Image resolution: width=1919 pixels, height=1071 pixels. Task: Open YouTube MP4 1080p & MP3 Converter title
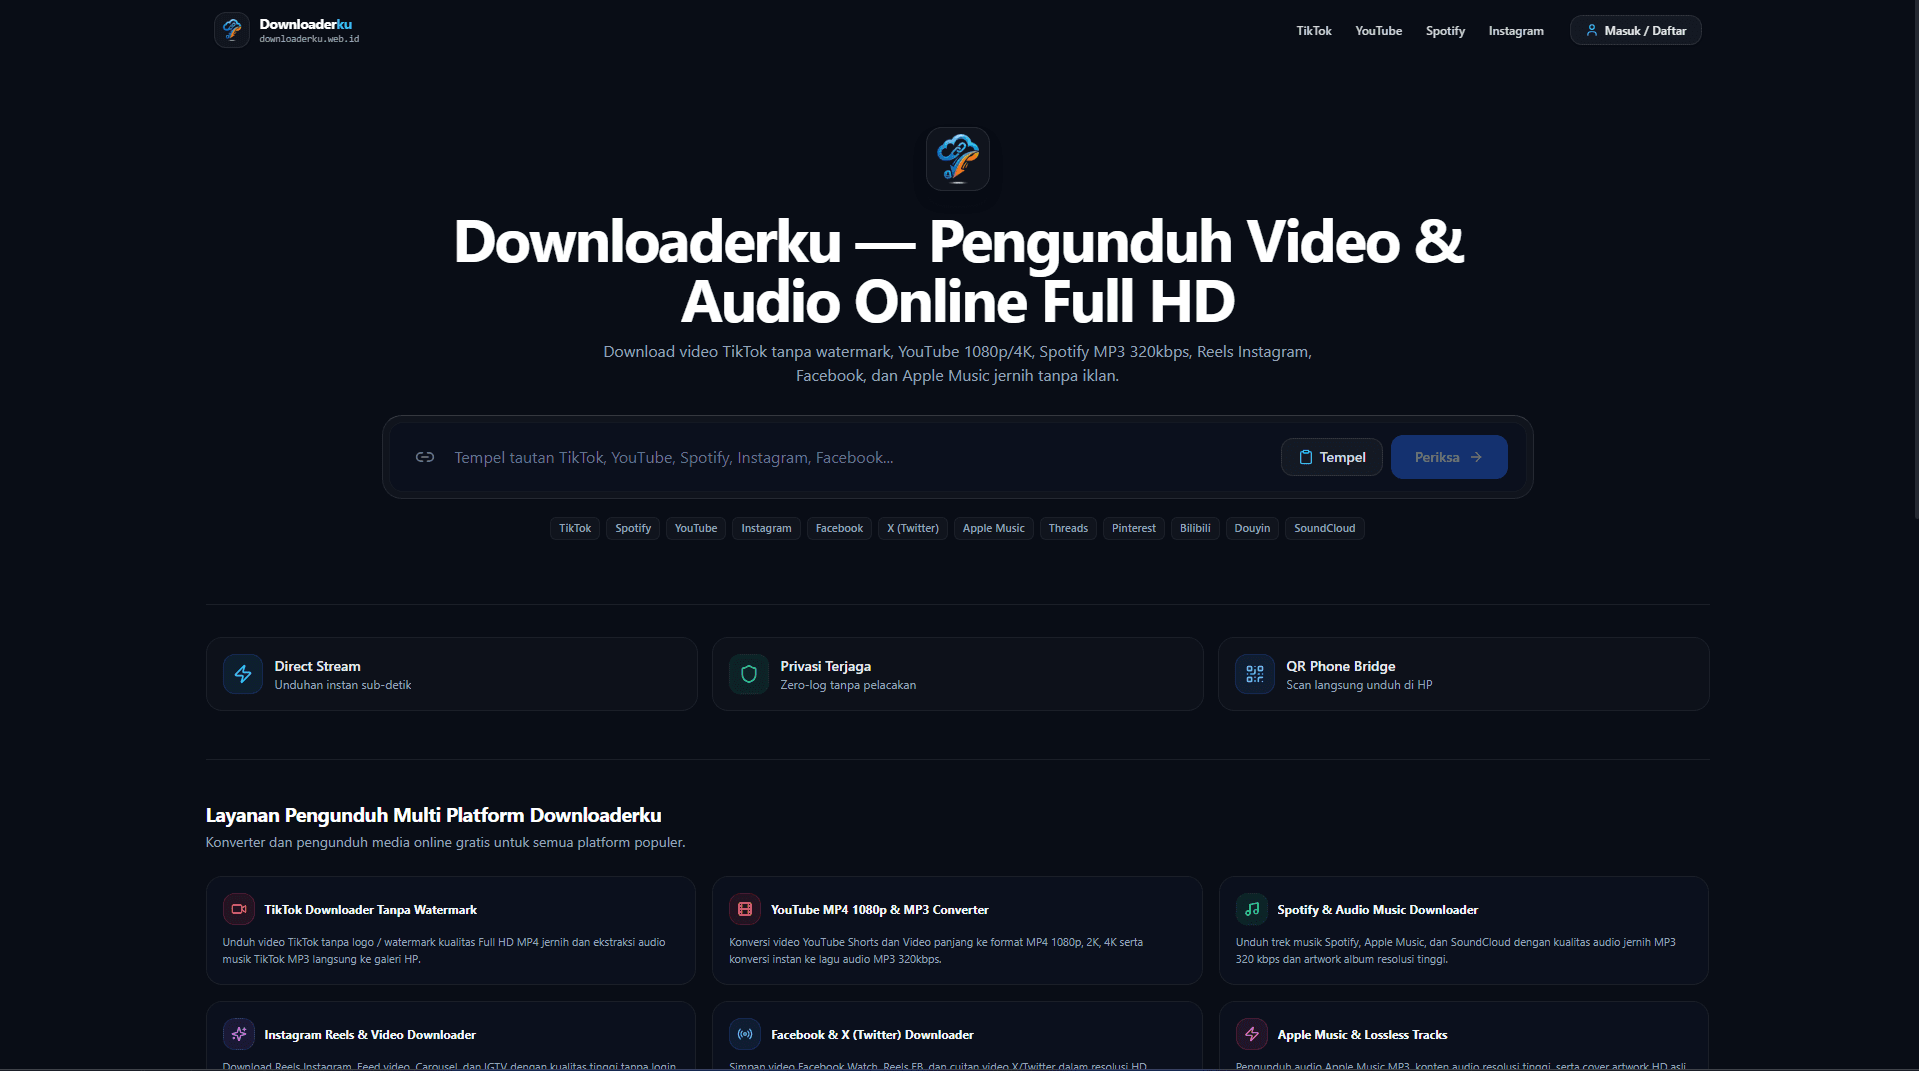coord(880,910)
